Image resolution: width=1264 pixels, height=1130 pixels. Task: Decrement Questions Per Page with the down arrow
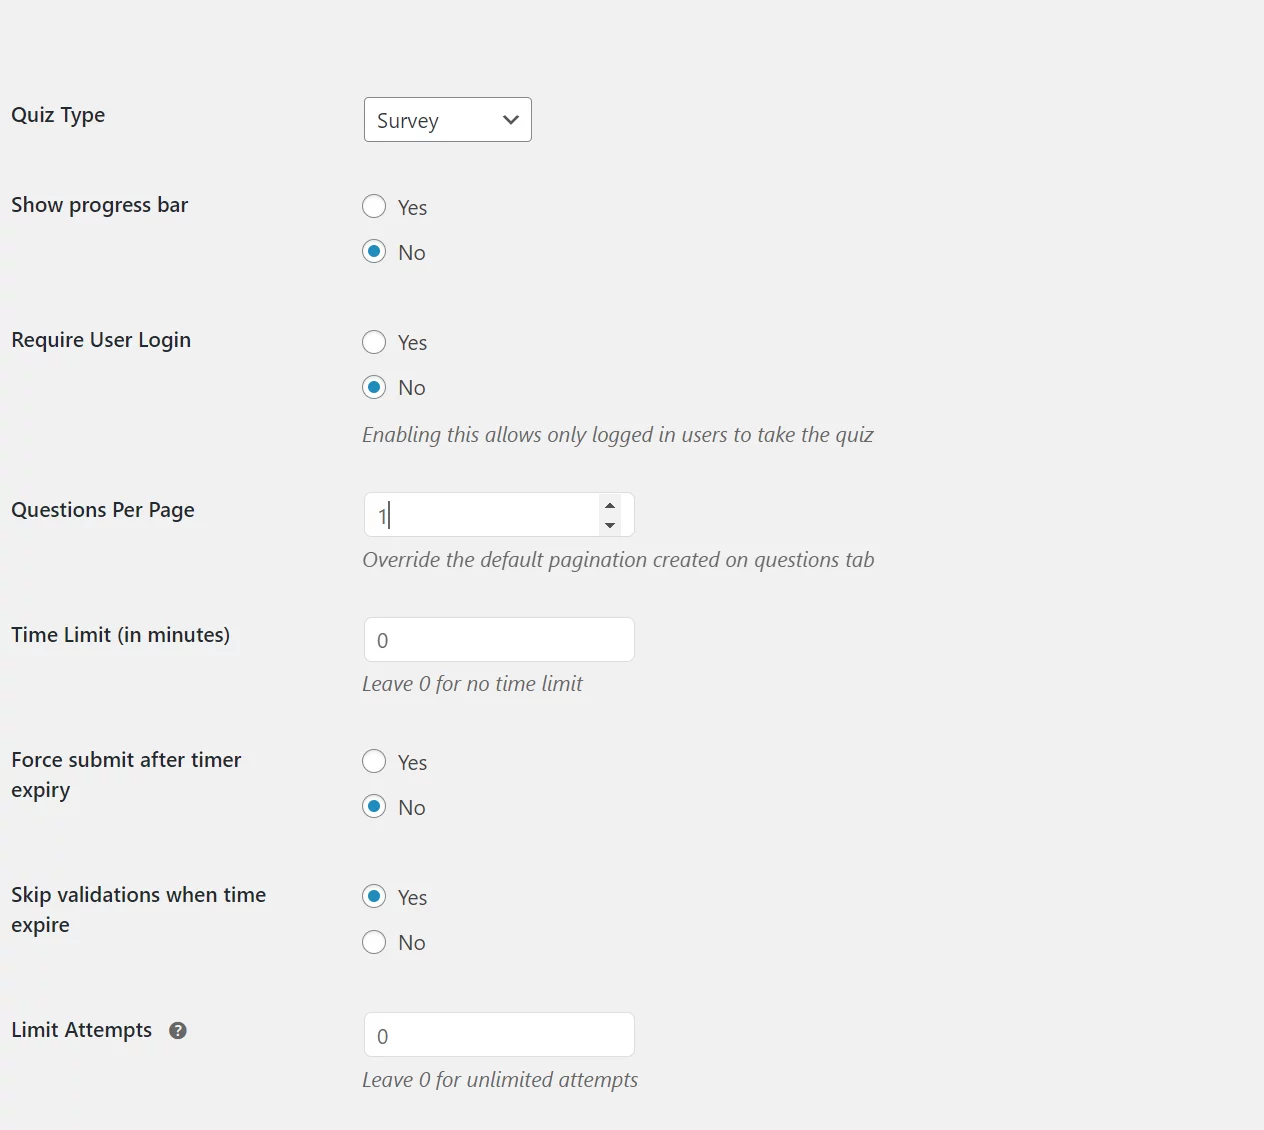tap(610, 524)
